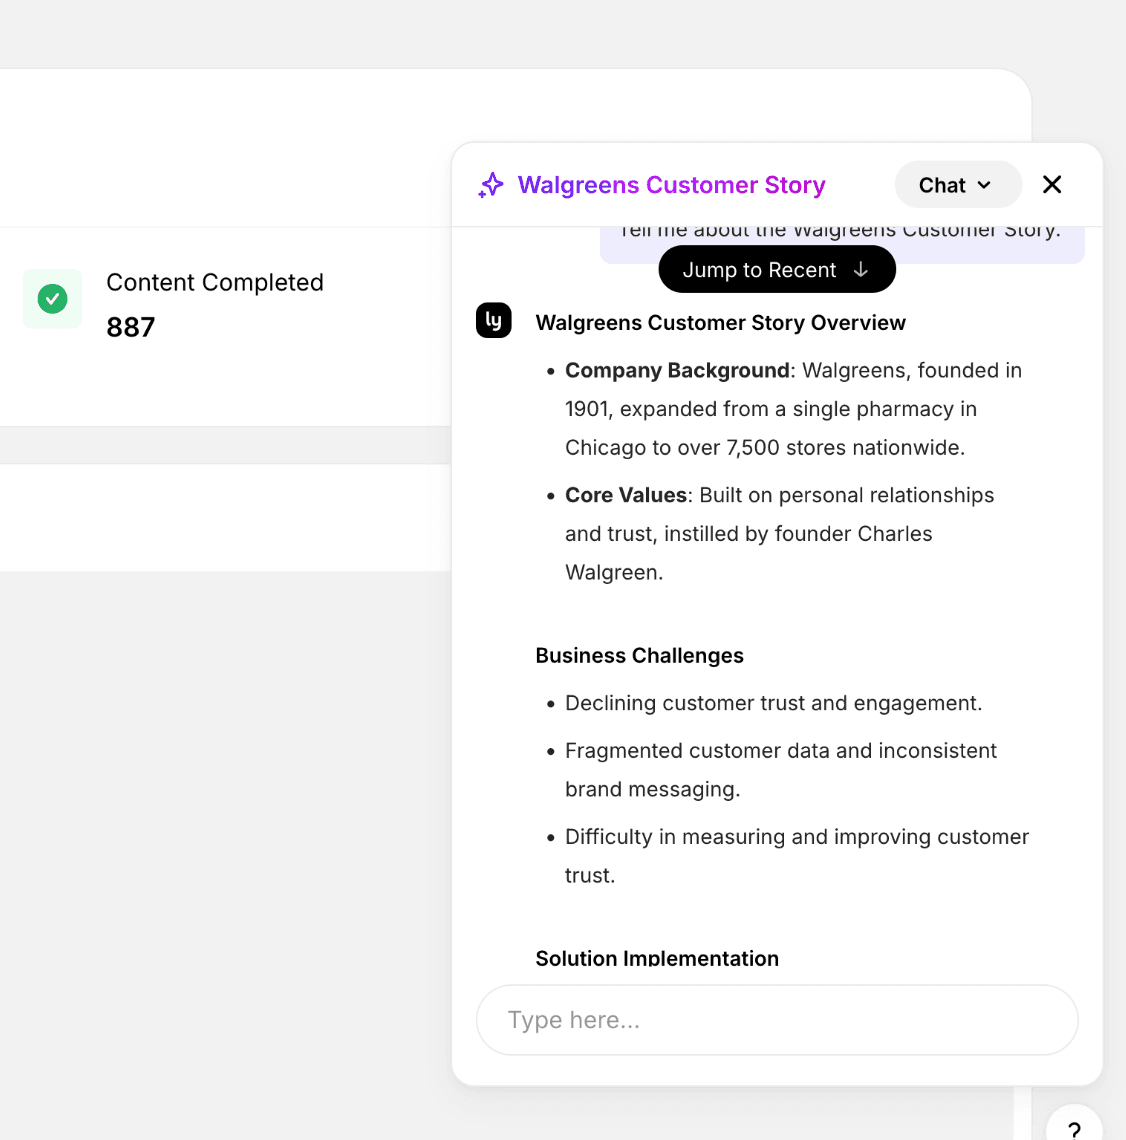
Task: Click the Jump to Recent button
Action: 776,270
